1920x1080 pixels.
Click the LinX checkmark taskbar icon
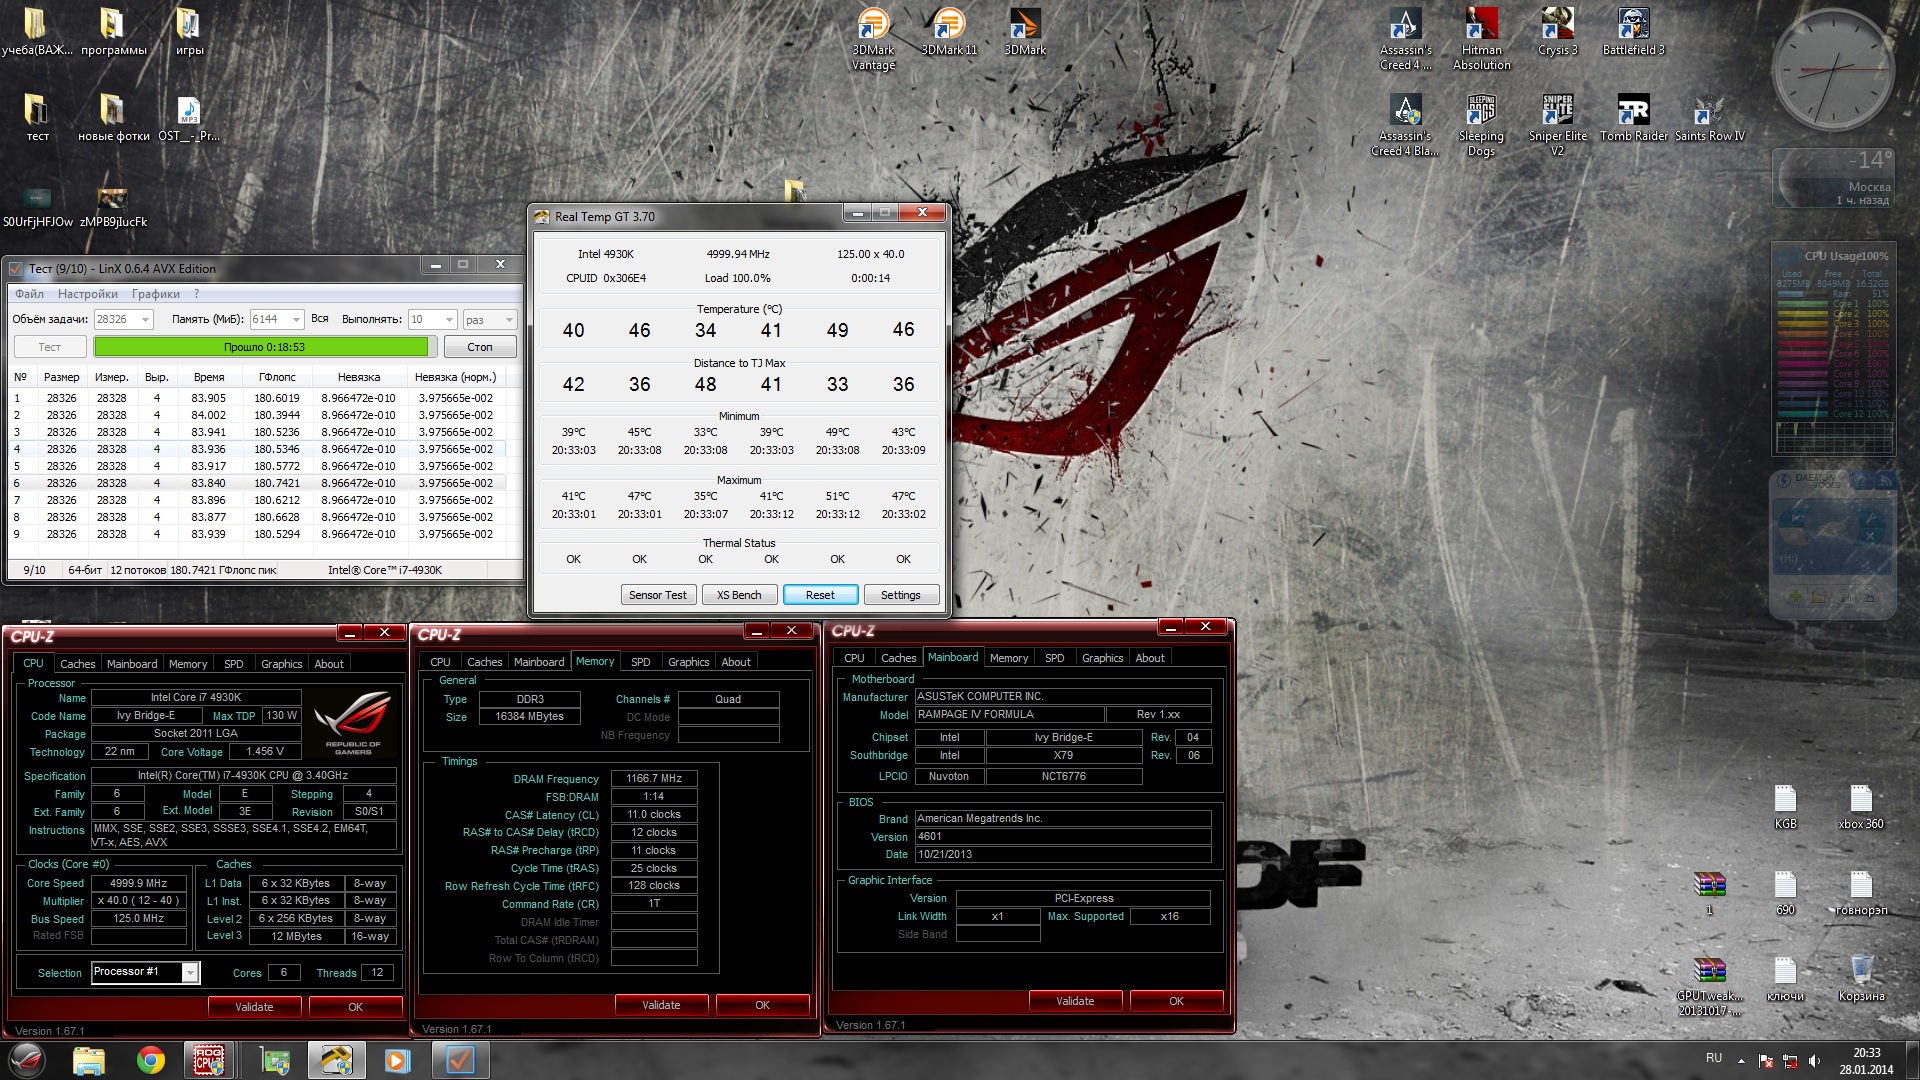[x=460, y=1060]
